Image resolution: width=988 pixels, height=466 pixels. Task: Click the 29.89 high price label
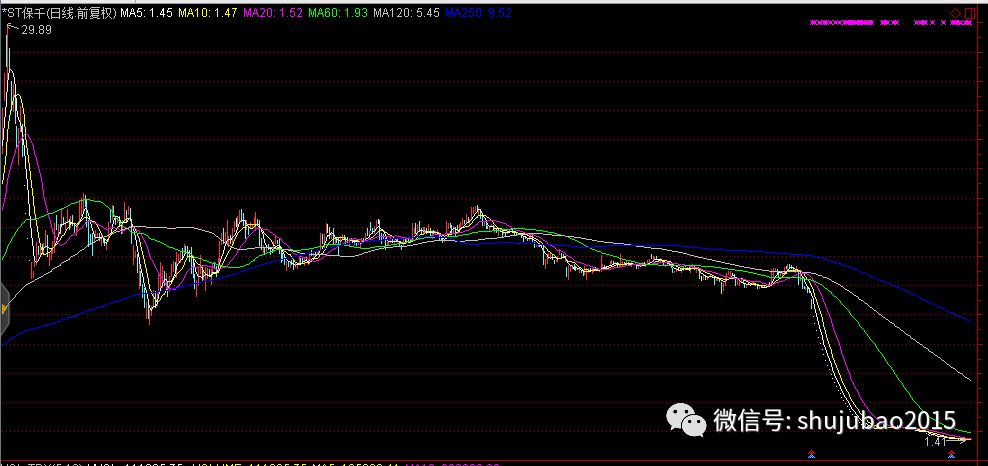pyautogui.click(x=36, y=30)
